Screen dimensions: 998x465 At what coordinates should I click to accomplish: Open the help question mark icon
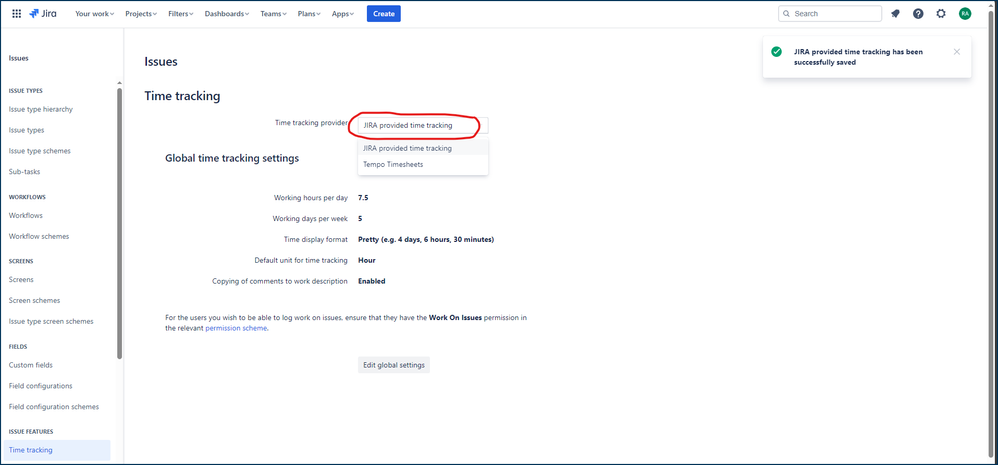918,13
